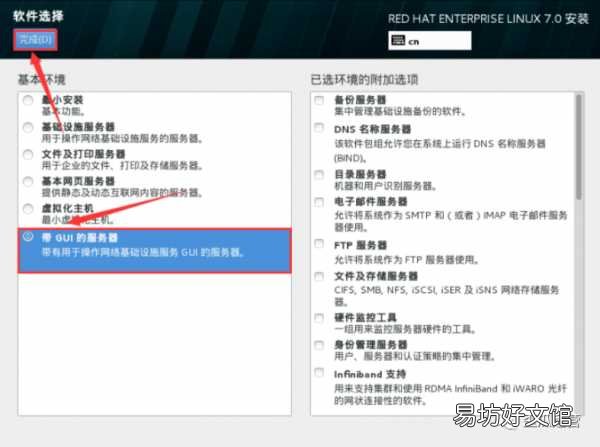Click the 完成(D) done button
Screen dimensions: 600x447
click(35, 40)
